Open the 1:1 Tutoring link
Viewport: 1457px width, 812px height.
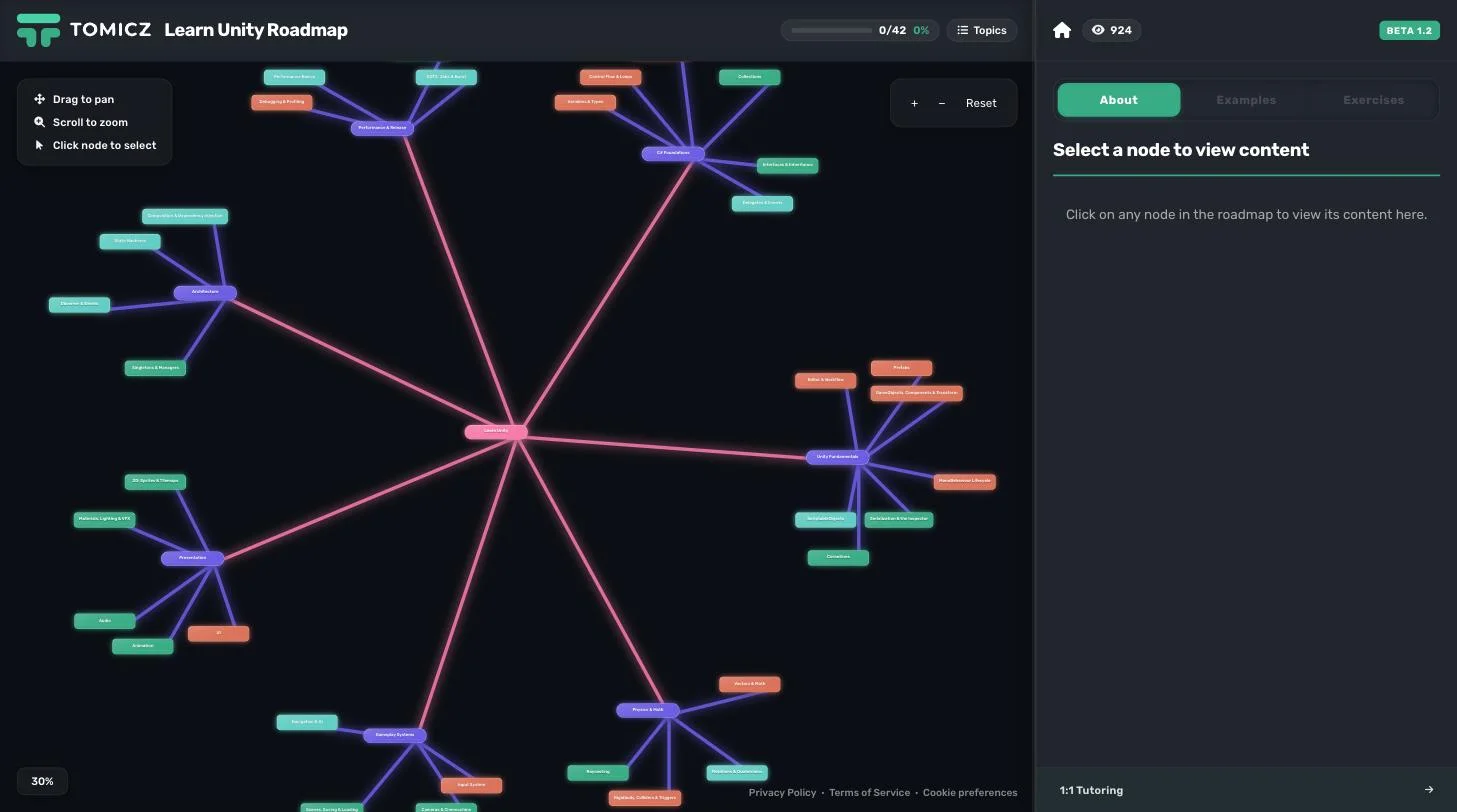pos(1246,790)
